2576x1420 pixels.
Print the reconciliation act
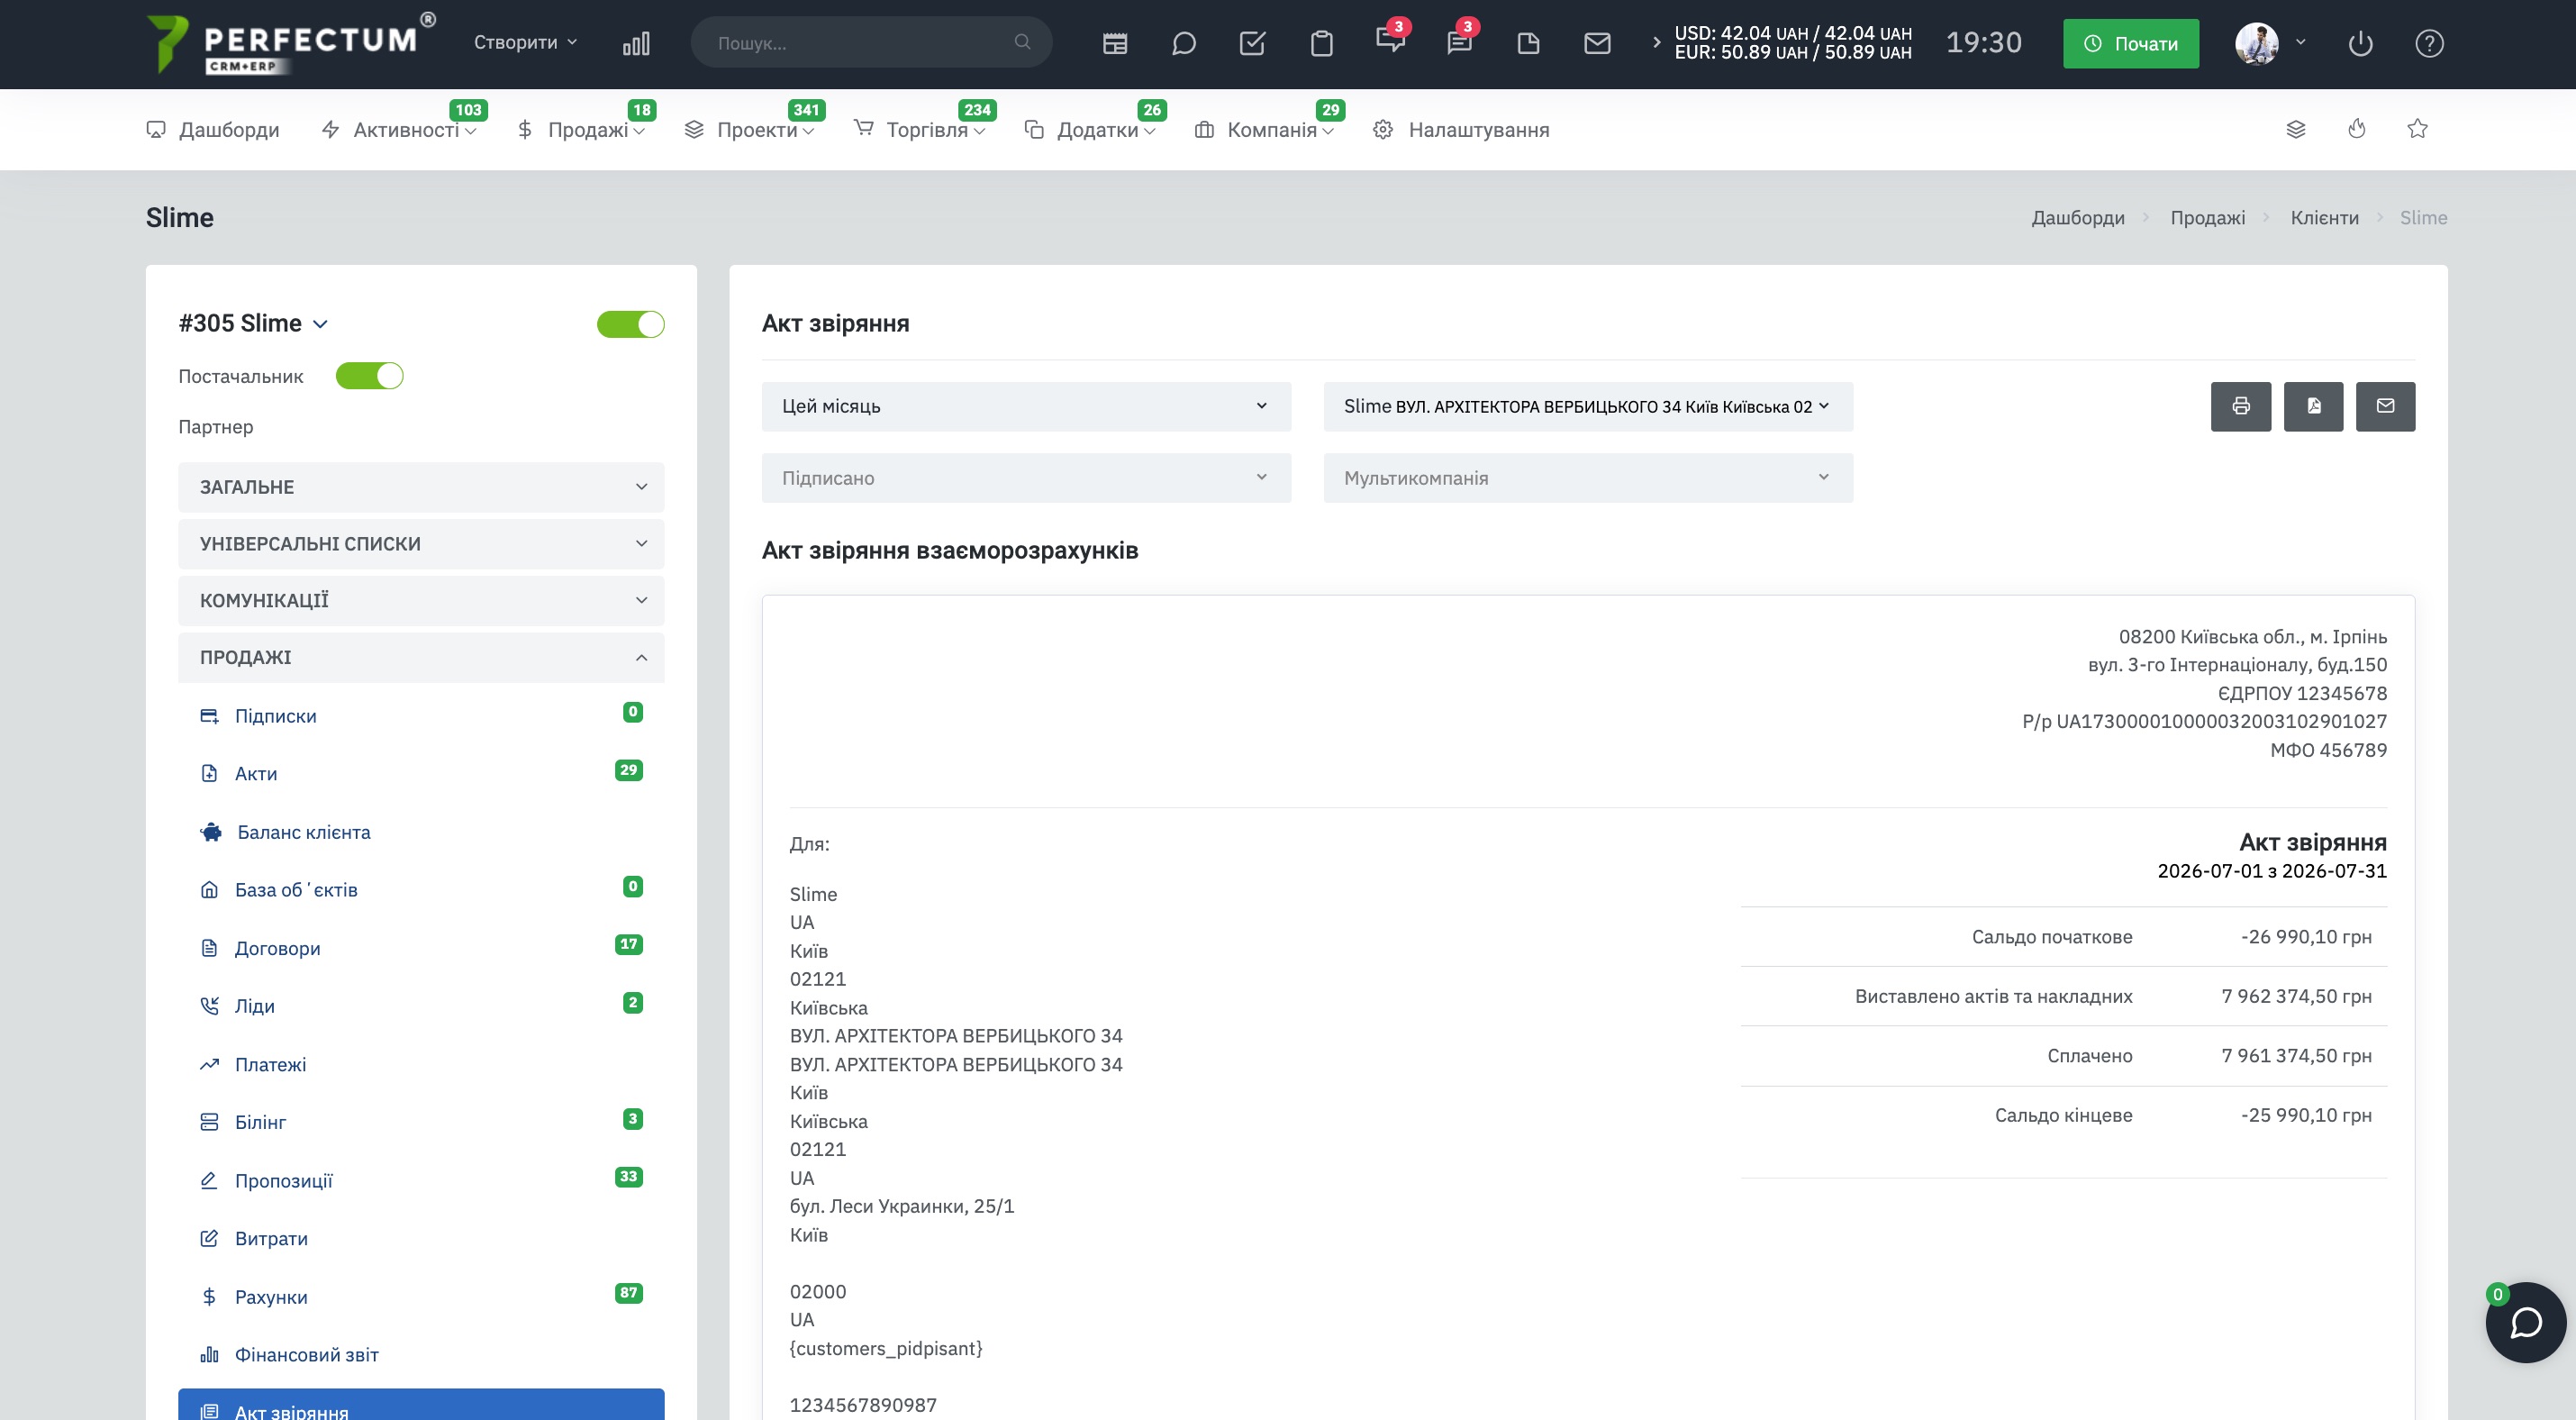pos(2241,406)
